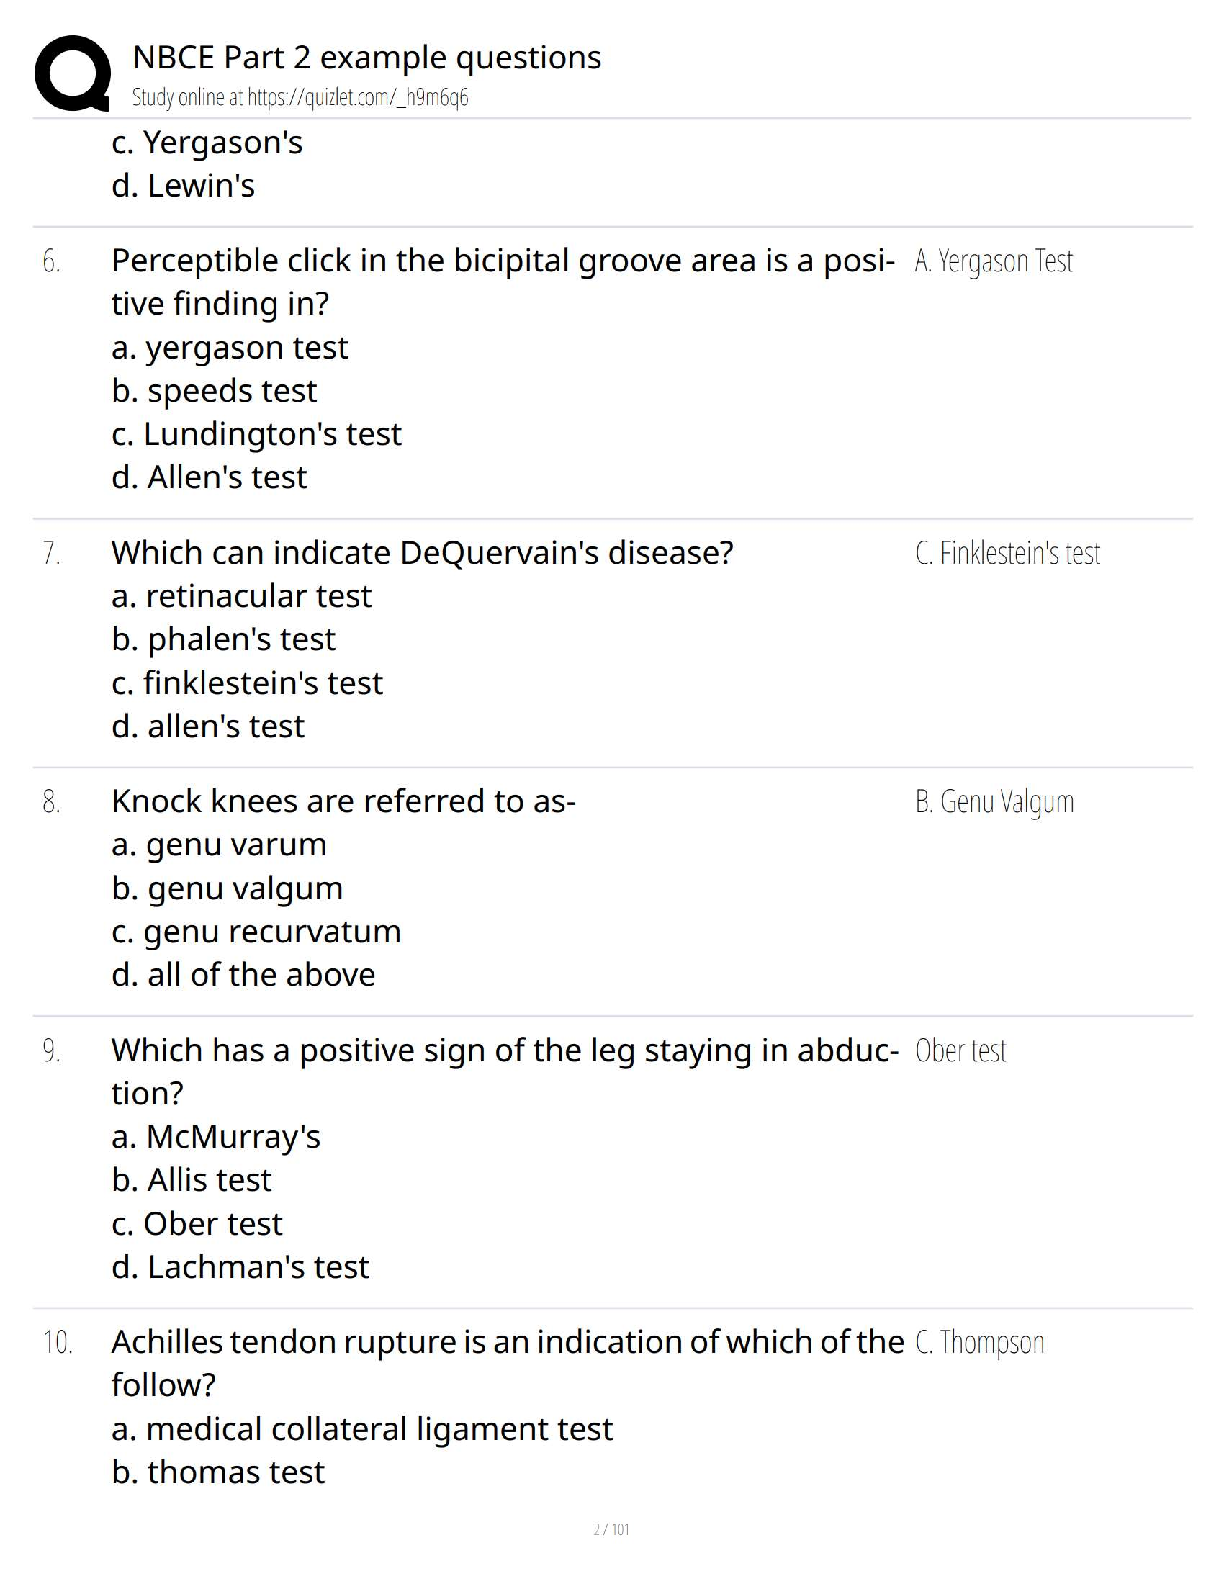The image size is (1224, 1584).
Task: Select option b. thomas test
Action: 218,1472
